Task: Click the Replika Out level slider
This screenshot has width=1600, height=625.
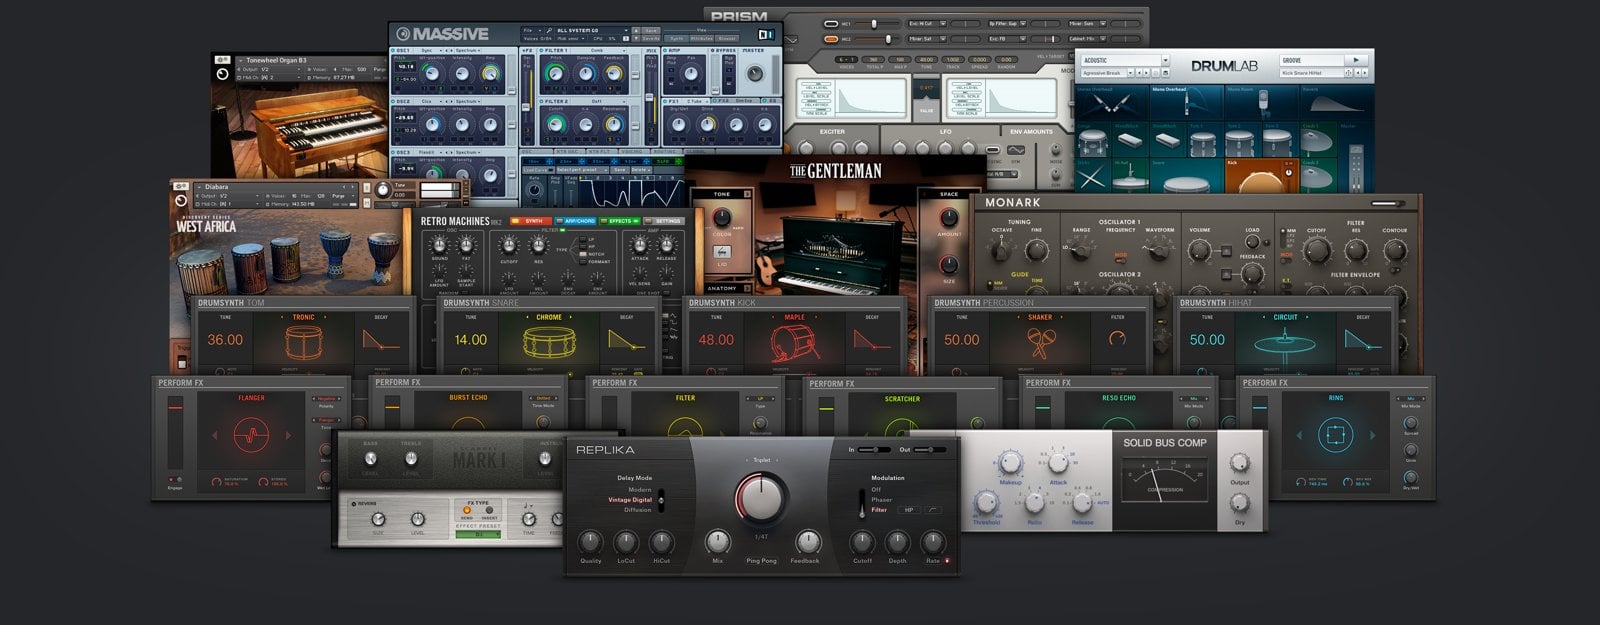Action: pos(931,450)
